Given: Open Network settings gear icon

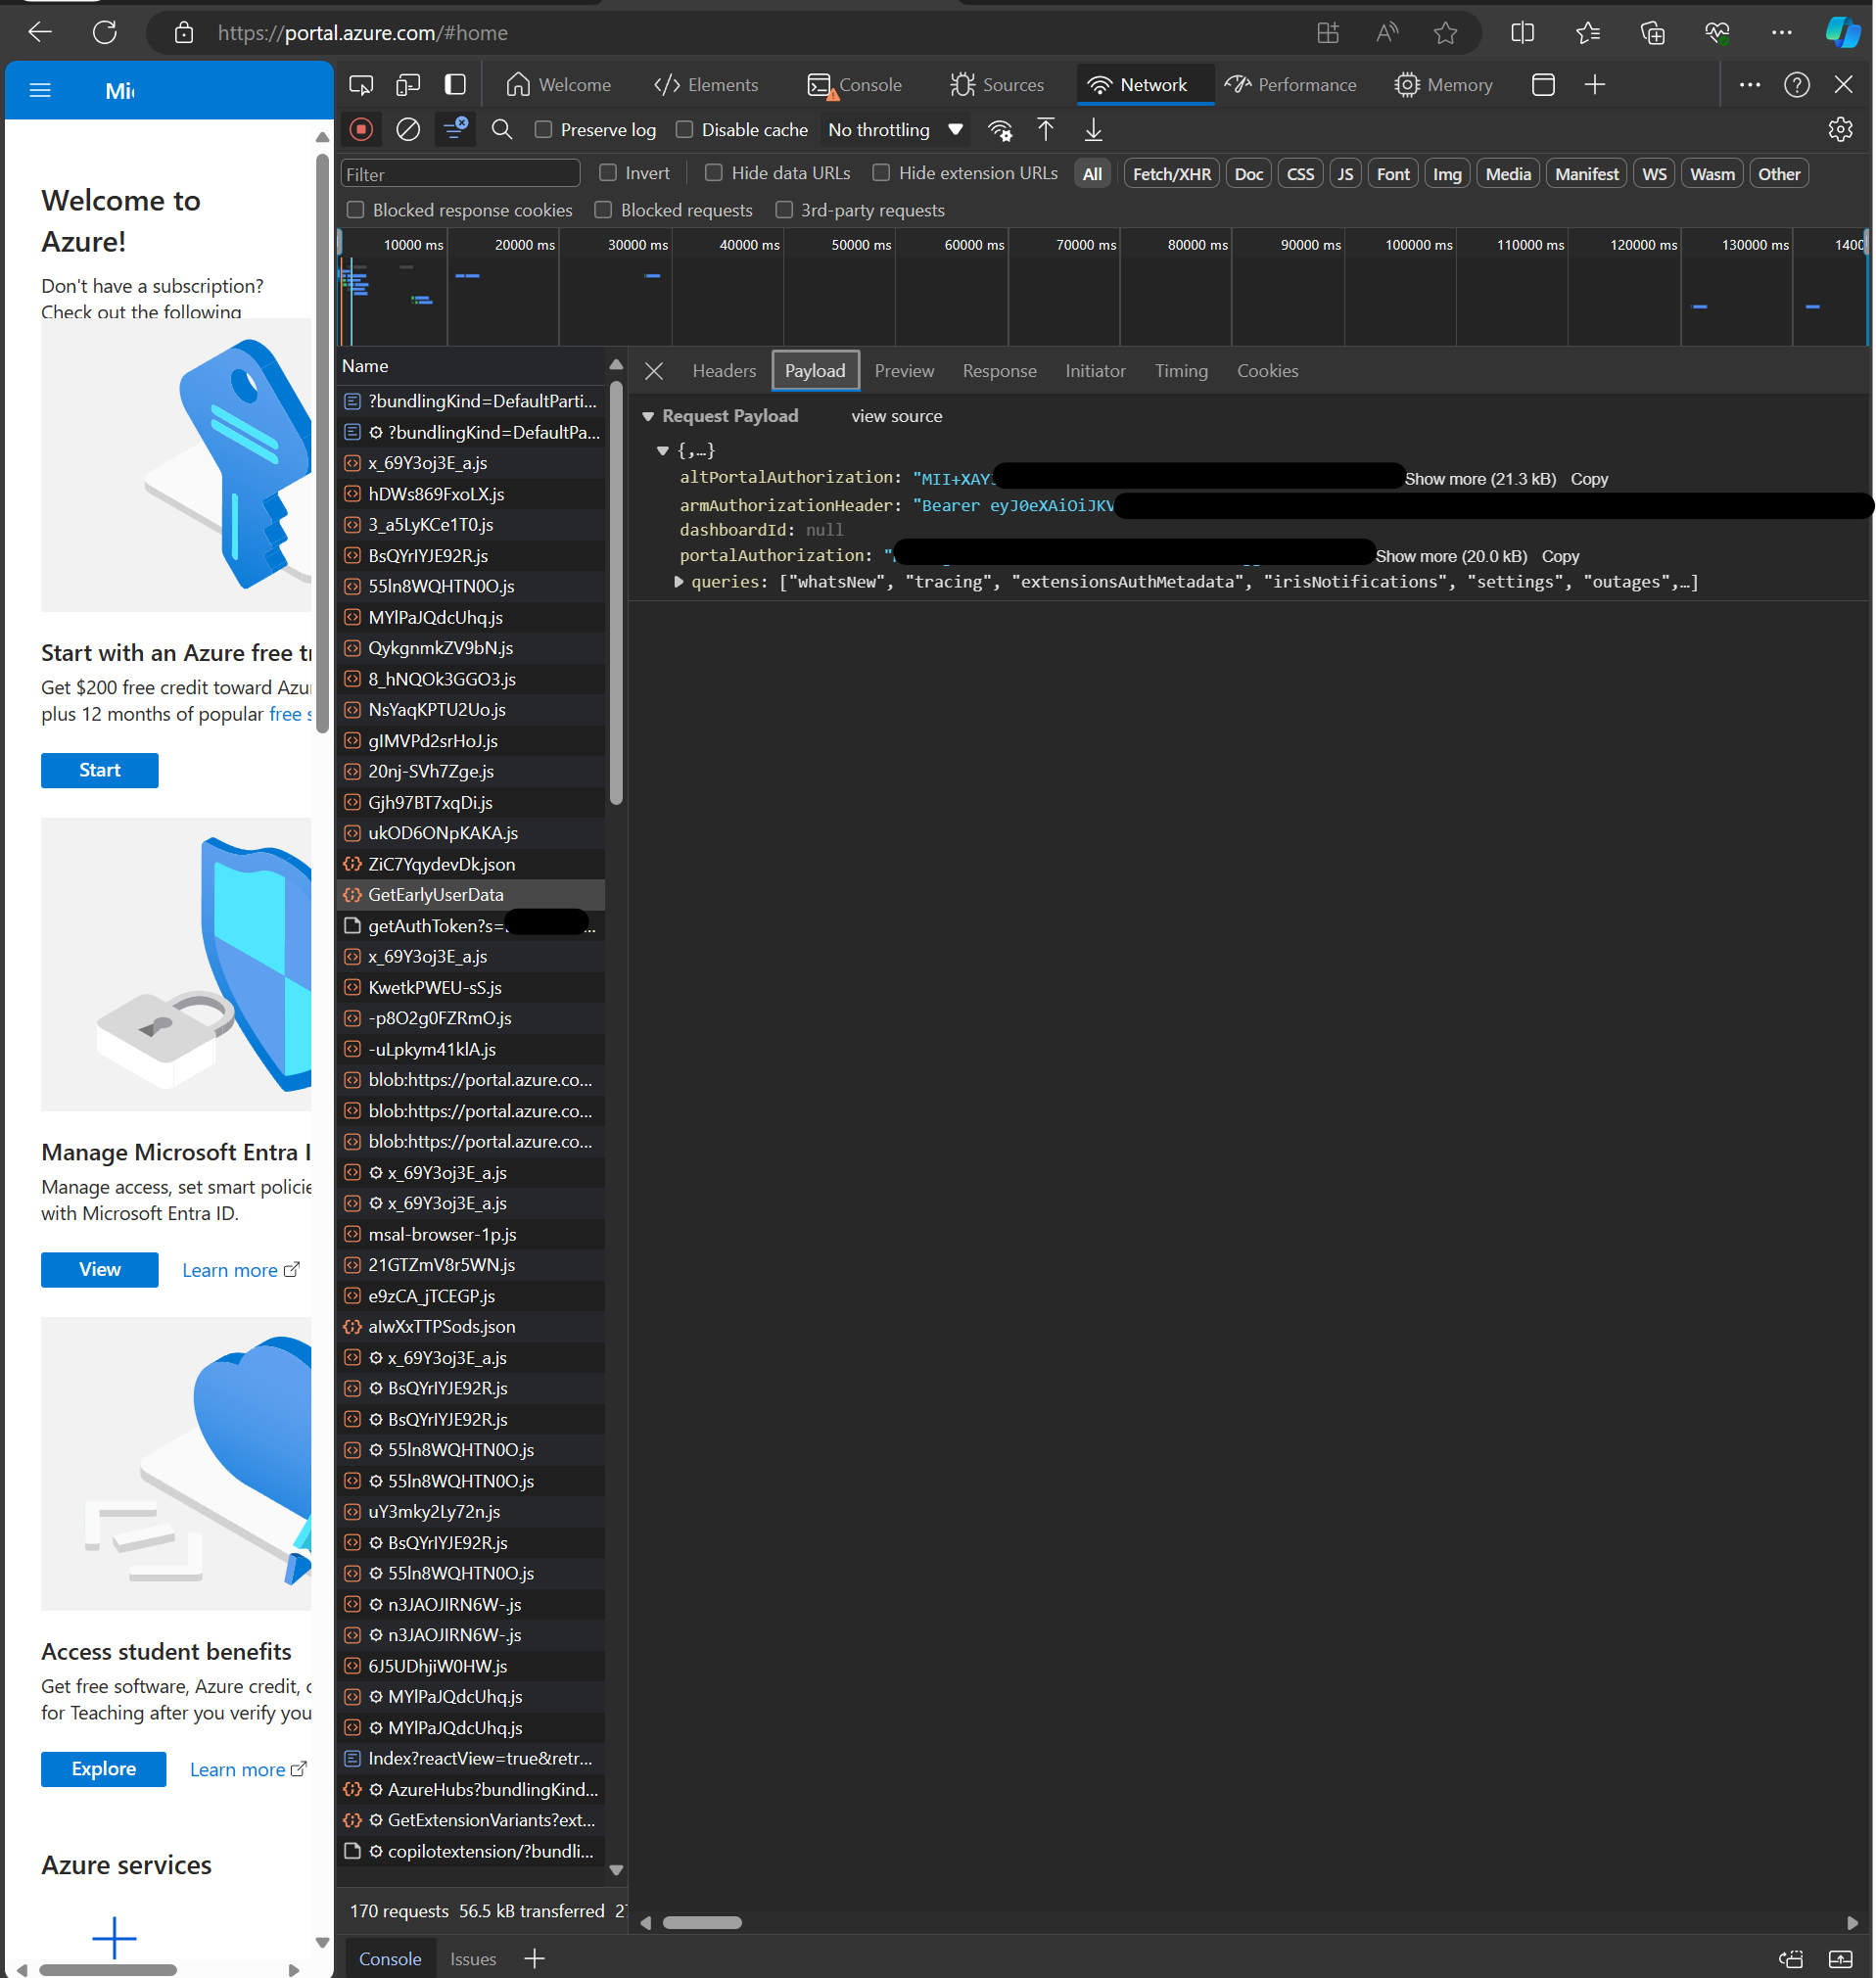Looking at the screenshot, I should point(1840,129).
